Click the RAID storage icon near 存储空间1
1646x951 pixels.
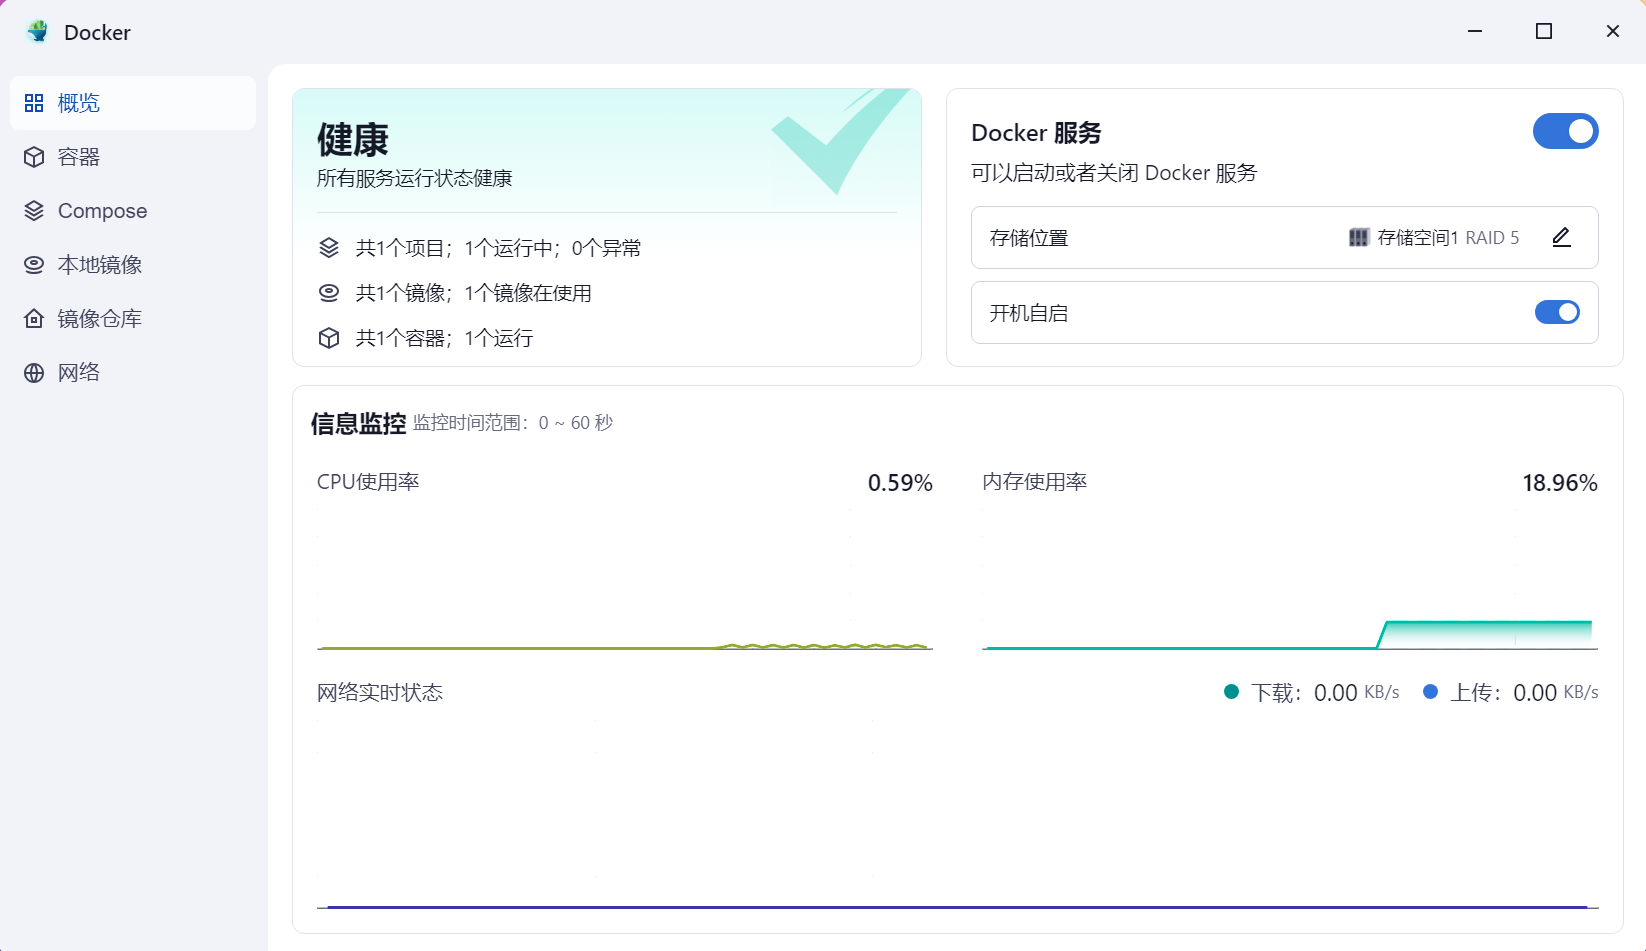click(1358, 238)
